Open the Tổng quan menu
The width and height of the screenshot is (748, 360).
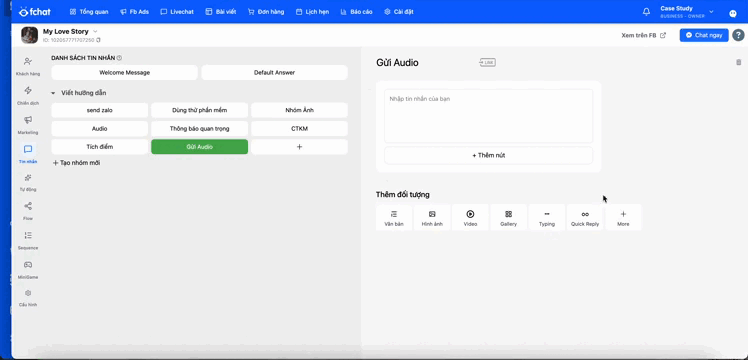pyautogui.click(x=89, y=12)
